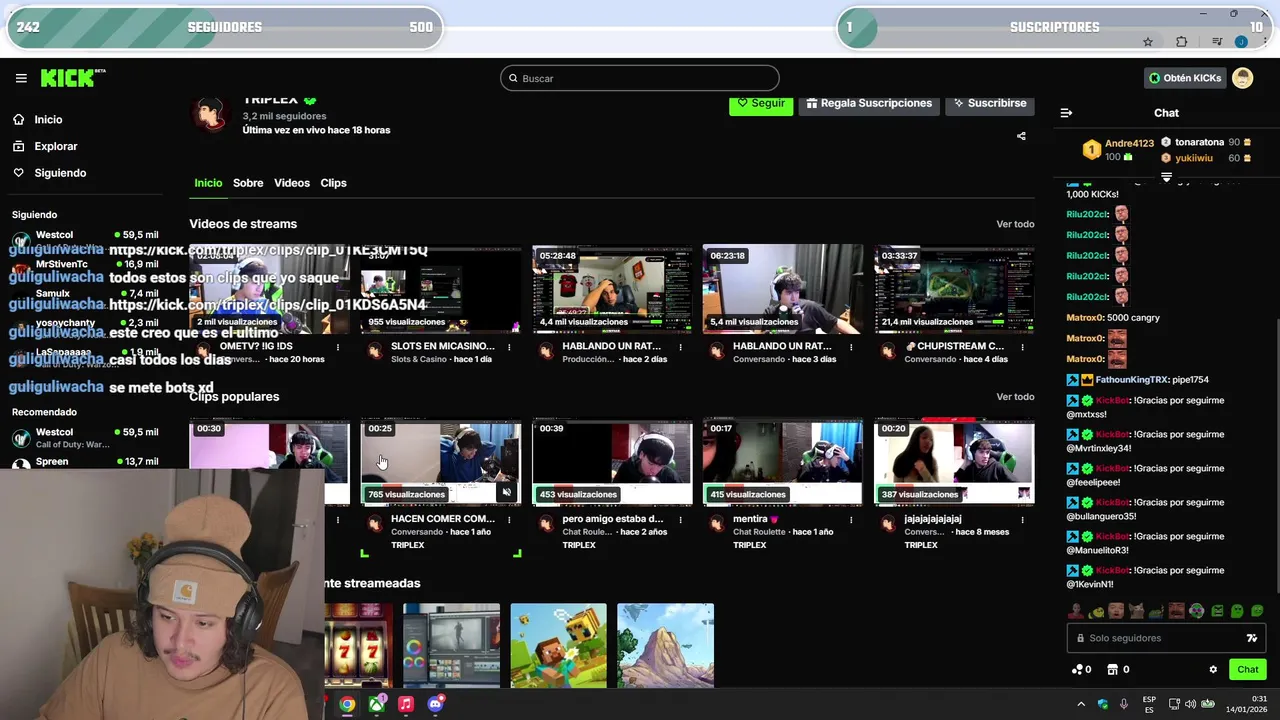1280x720 pixels.
Task: Open chat settings gear icon
Action: click(x=1213, y=670)
